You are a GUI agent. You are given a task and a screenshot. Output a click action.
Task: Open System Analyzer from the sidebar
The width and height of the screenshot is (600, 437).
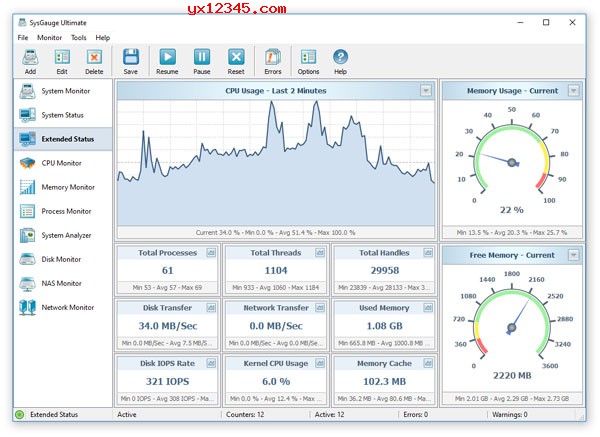point(63,235)
